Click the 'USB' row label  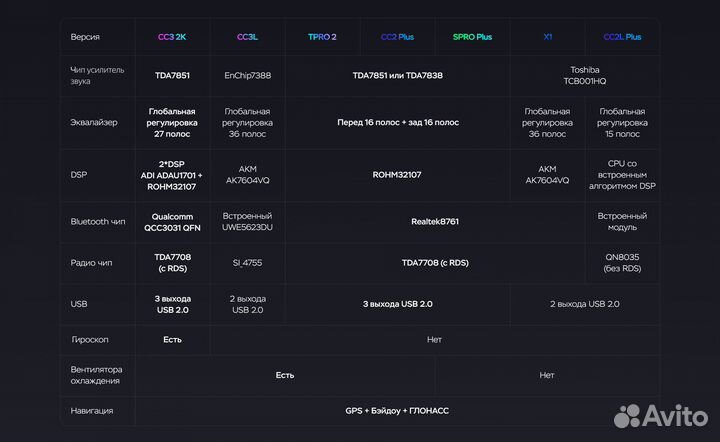[x=79, y=304]
